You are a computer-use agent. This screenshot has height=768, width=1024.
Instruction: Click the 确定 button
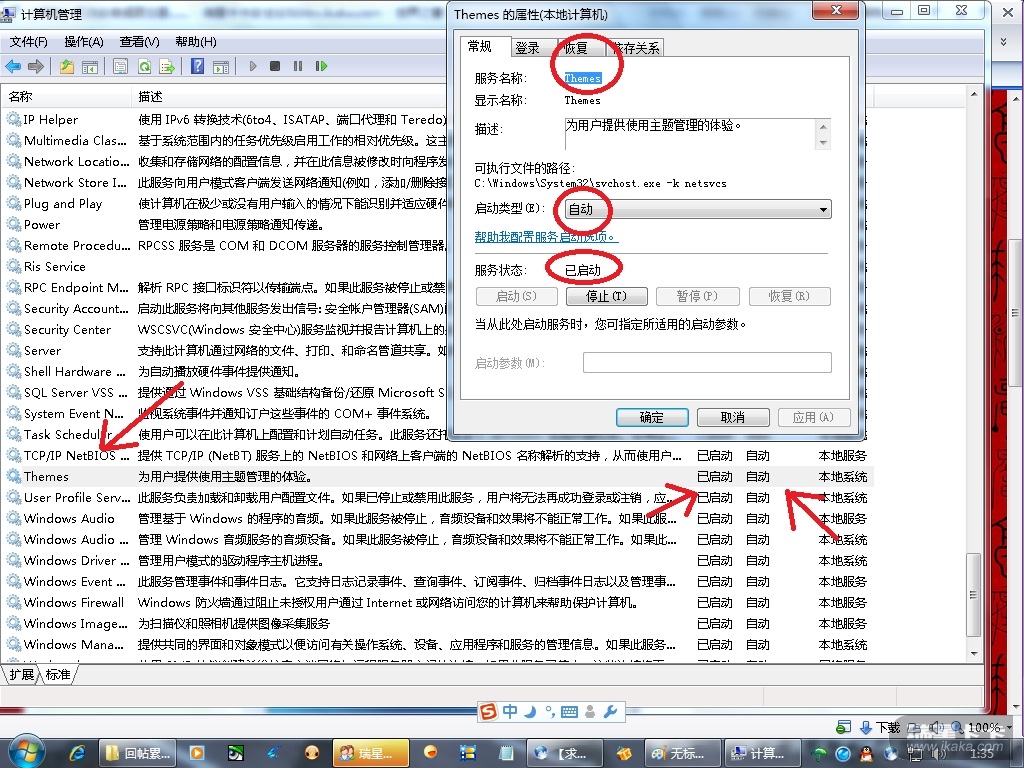(652, 417)
